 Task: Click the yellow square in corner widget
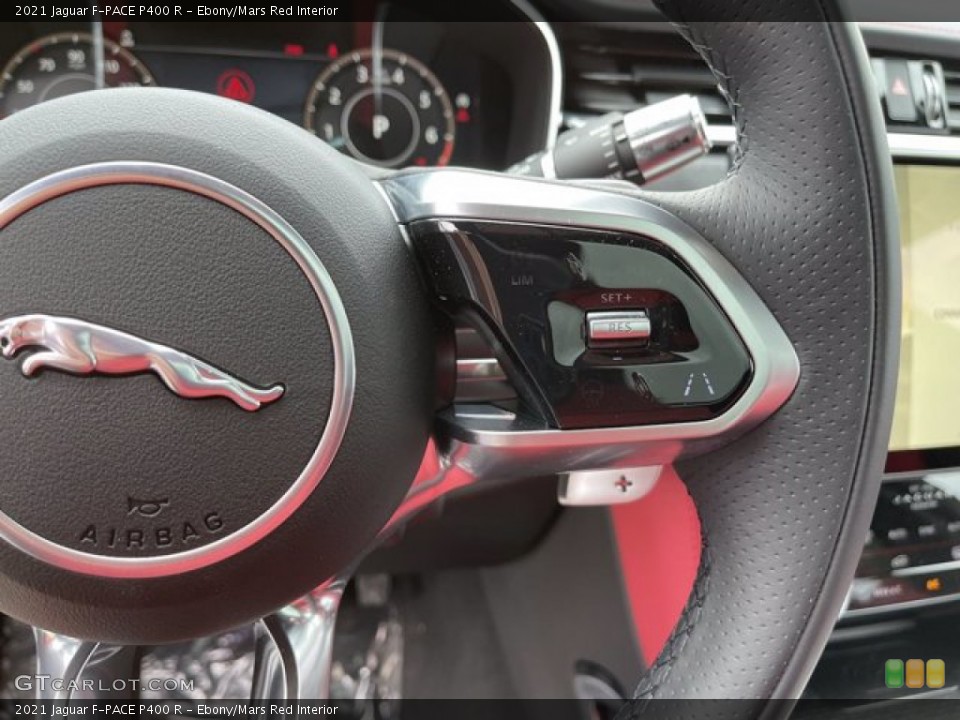(x=936, y=673)
